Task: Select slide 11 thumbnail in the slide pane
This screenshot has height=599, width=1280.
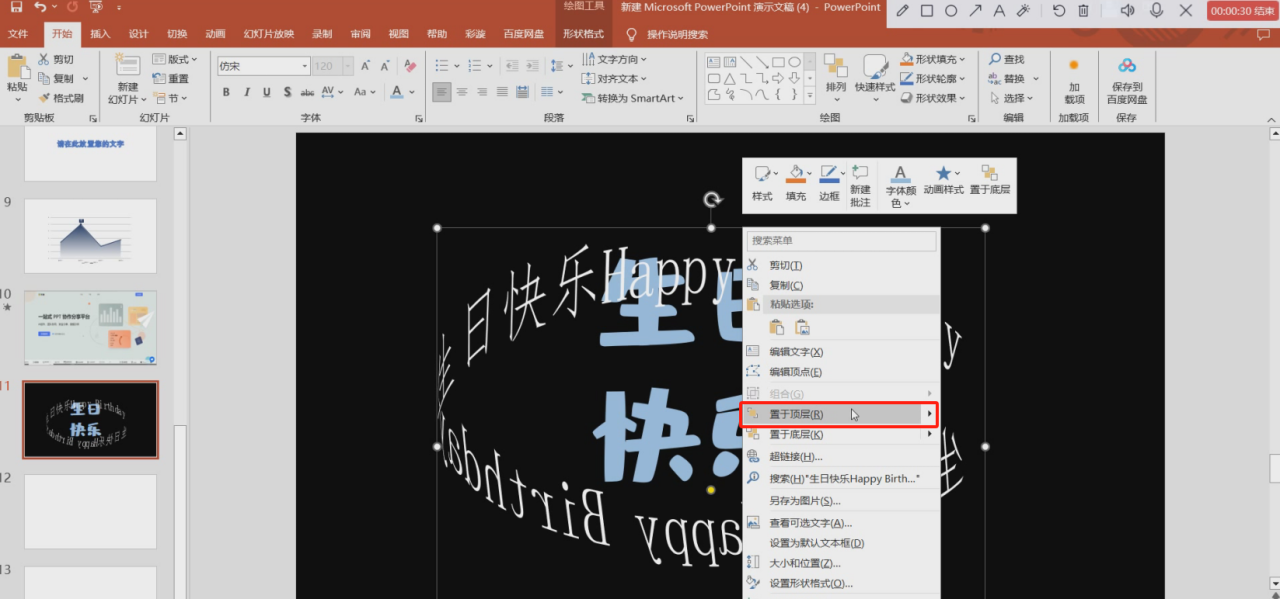Action: pyautogui.click(x=90, y=419)
